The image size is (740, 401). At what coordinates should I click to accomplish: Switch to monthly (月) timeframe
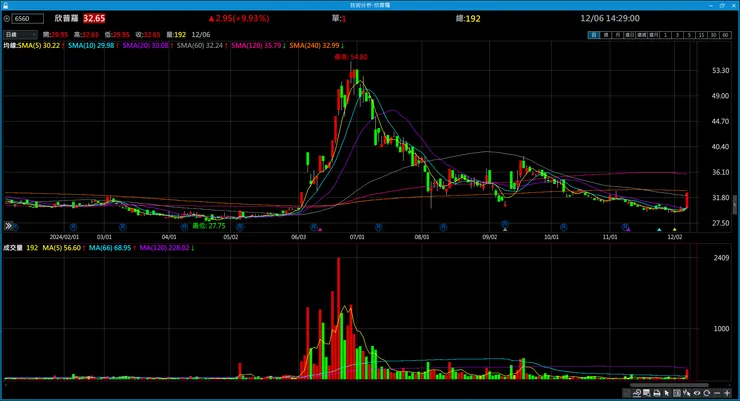[617, 35]
